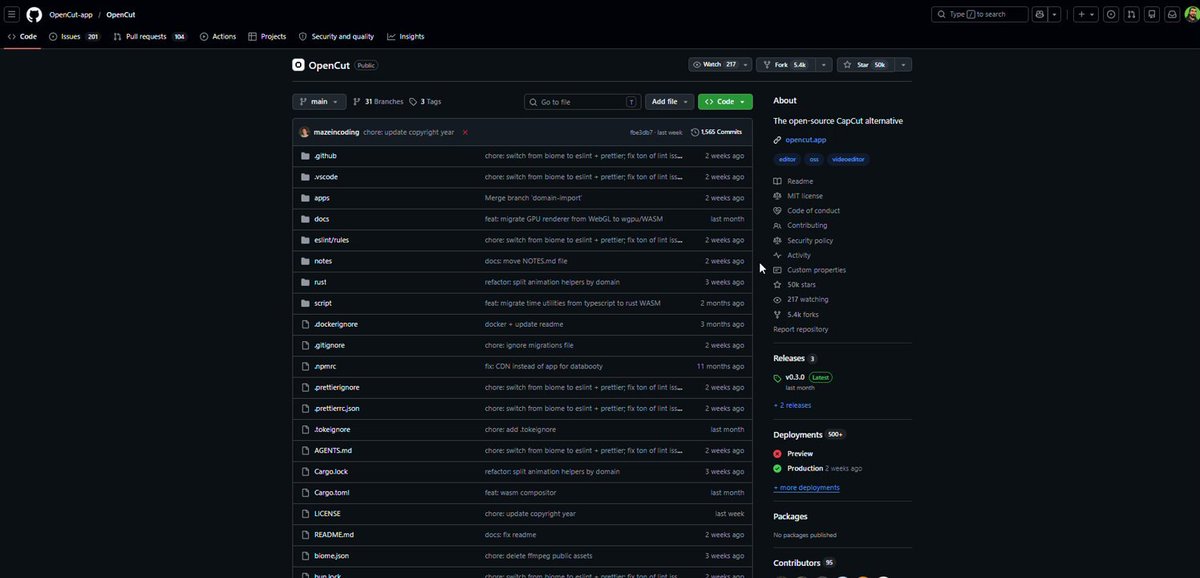
Task: Click the MIT license scales icon
Action: pyautogui.click(x=778, y=196)
